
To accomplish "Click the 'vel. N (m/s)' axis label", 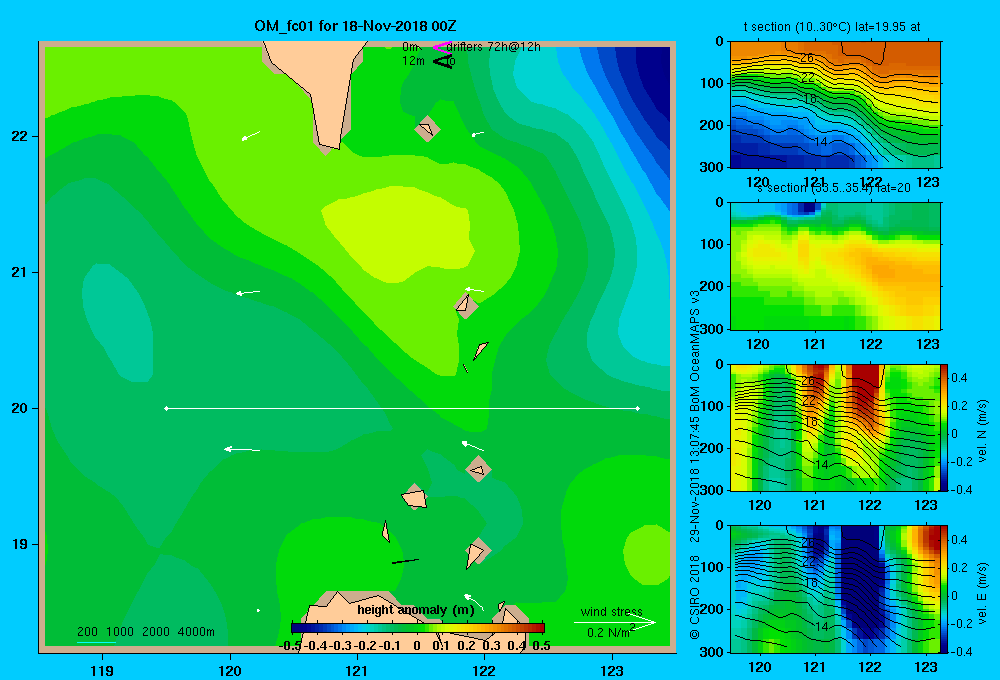I will coord(983,431).
